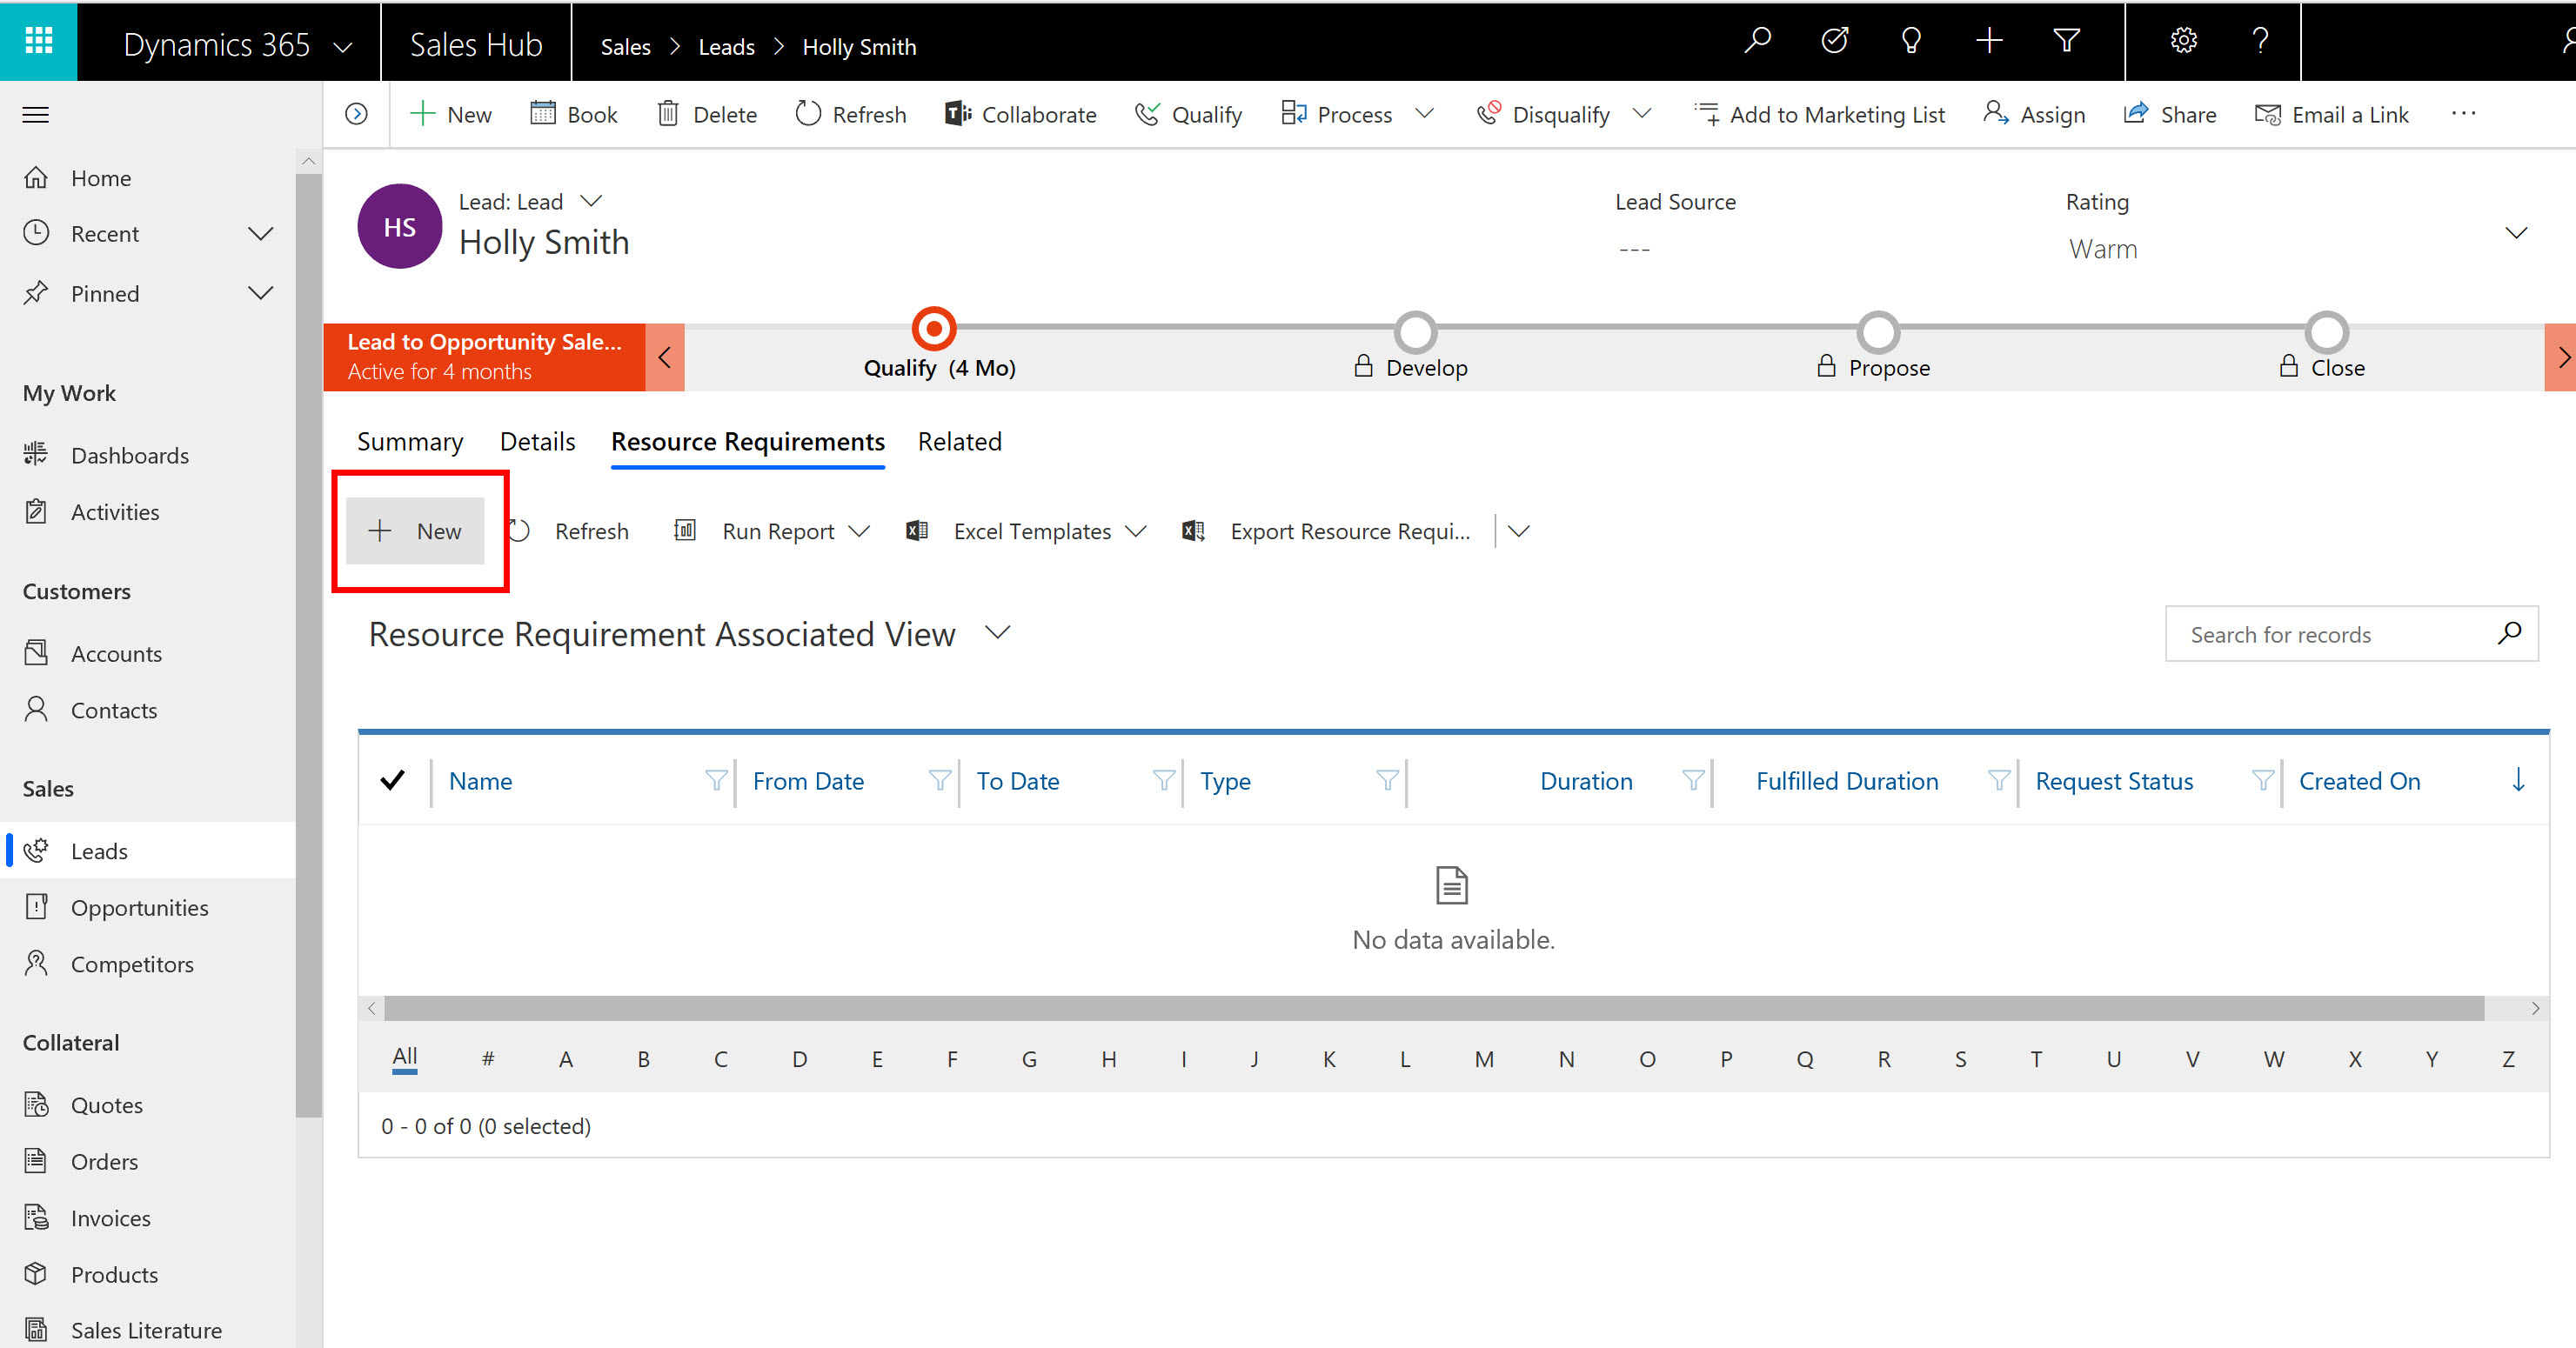Image resolution: width=2576 pixels, height=1348 pixels.
Task: Click the lightbulb assistant icon
Action: (x=1911, y=41)
